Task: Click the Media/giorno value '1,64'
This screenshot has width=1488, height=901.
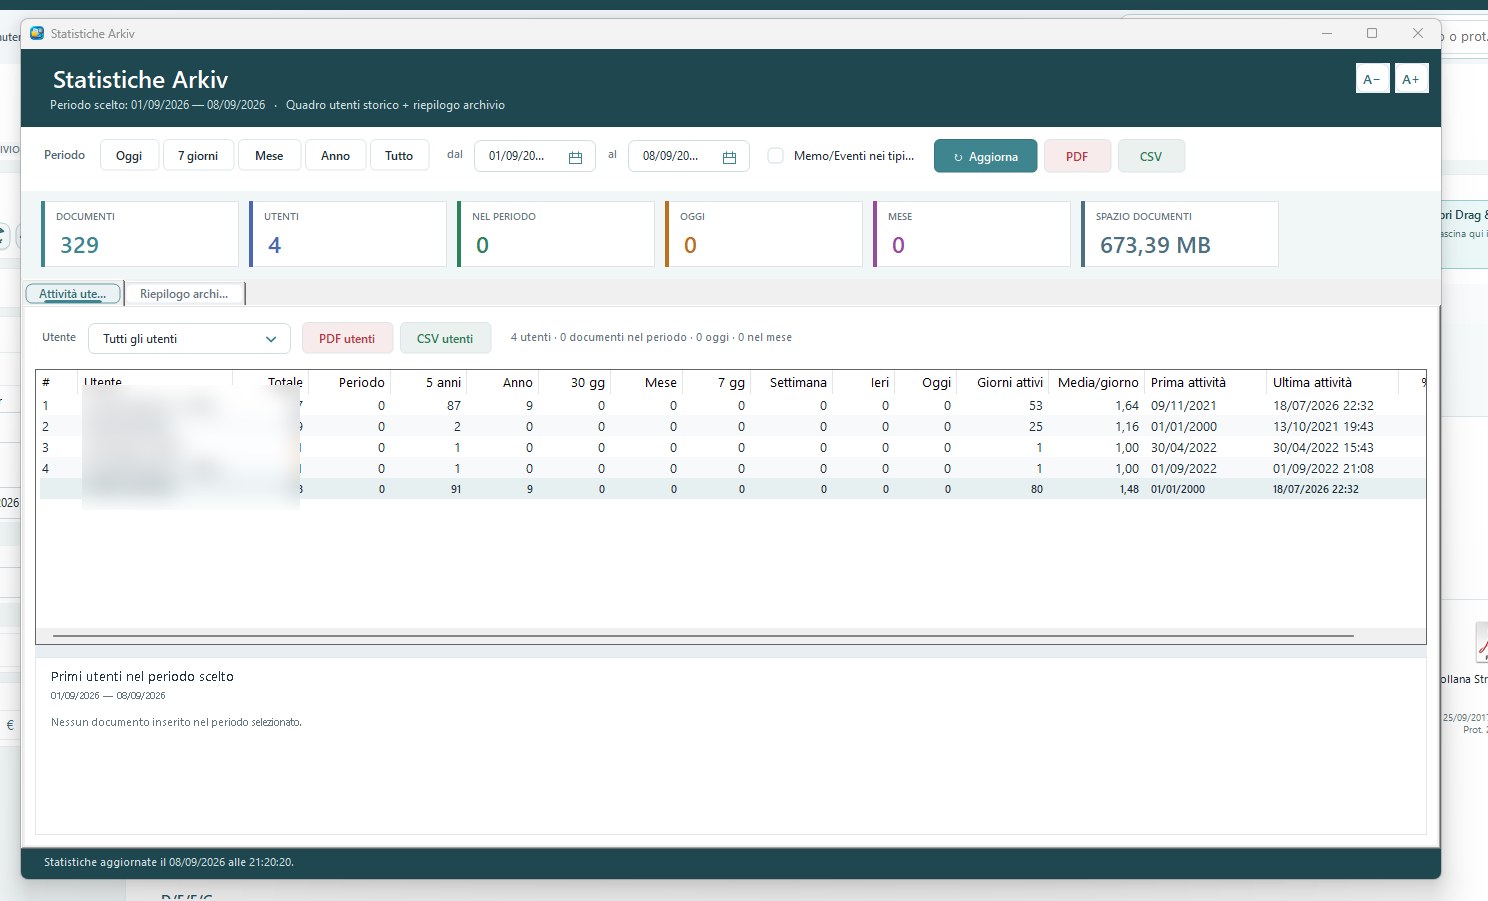Action: [1127, 406]
